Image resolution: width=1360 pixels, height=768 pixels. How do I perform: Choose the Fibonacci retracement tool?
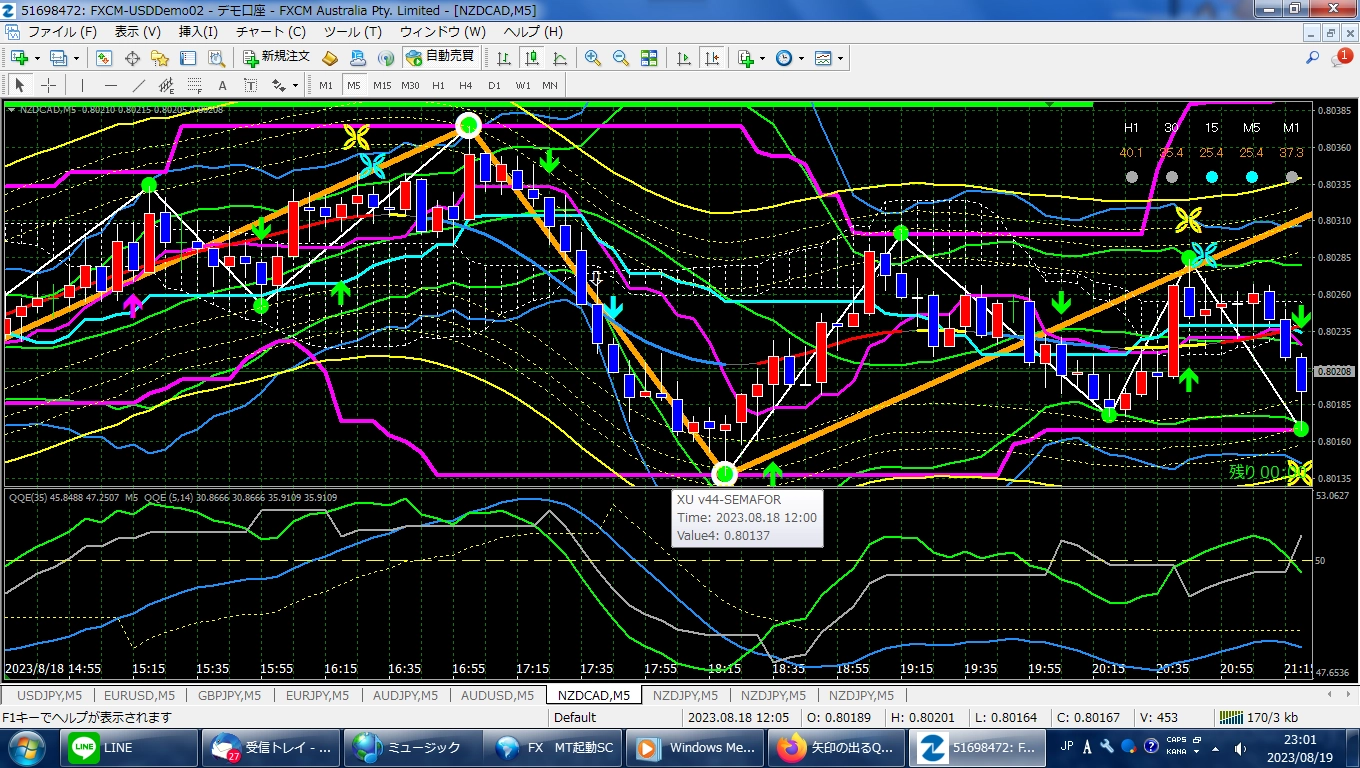tap(194, 85)
